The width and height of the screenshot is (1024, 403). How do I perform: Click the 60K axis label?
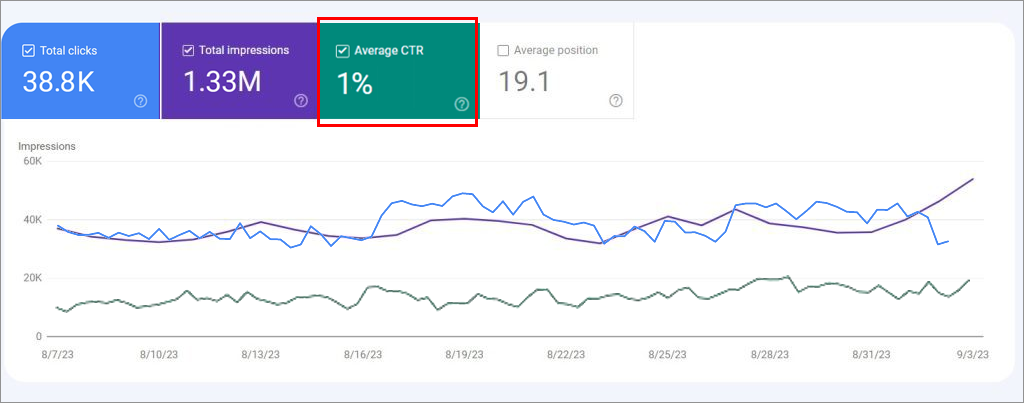click(x=31, y=161)
